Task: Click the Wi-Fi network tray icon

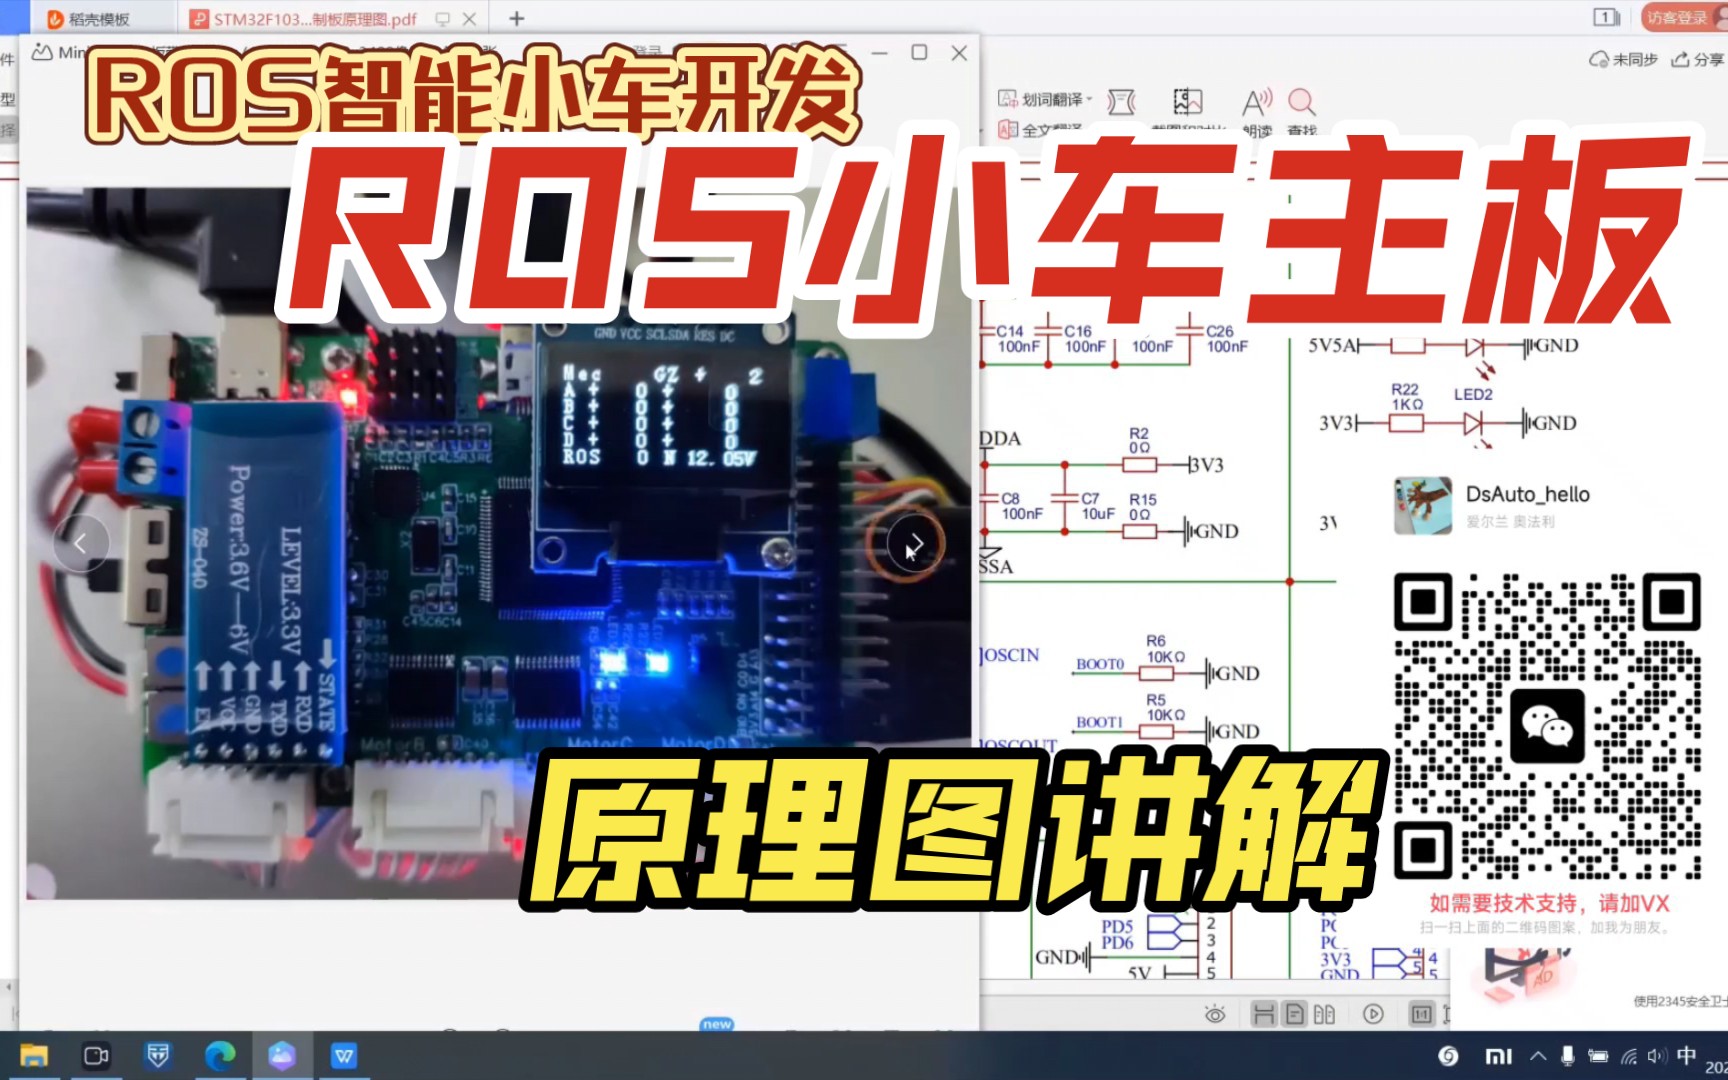Action: pyautogui.click(x=1629, y=1055)
